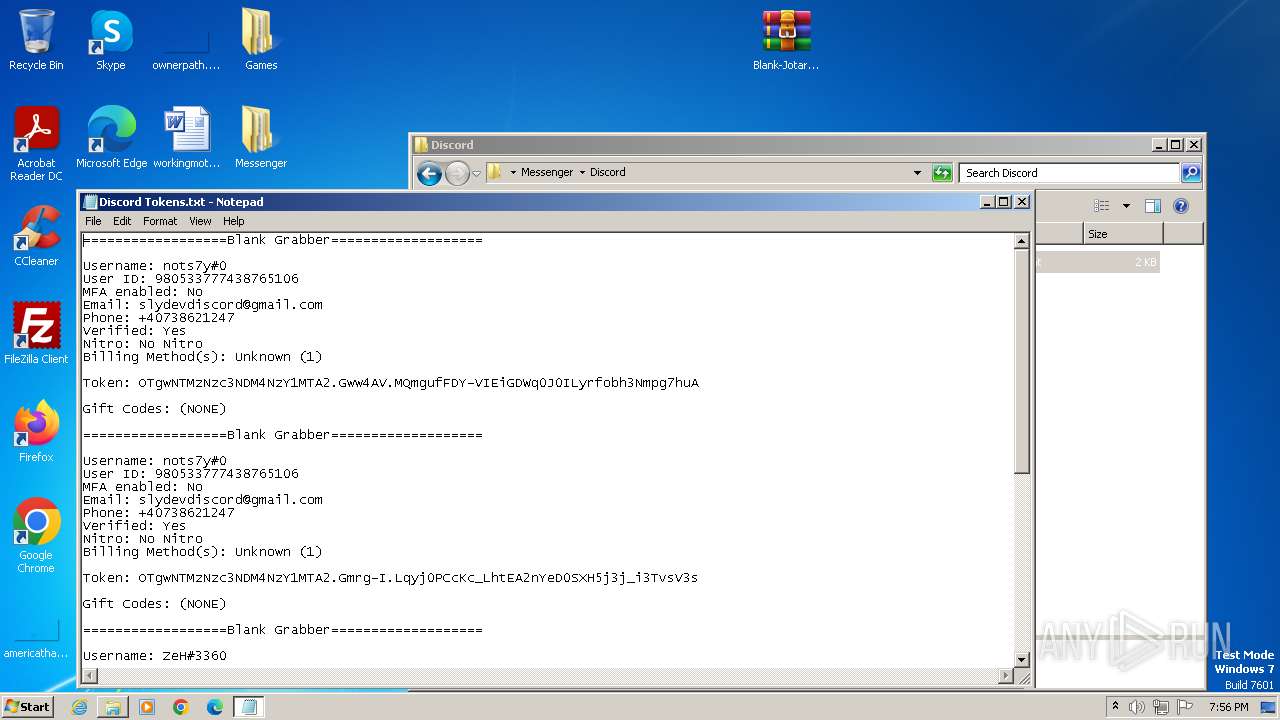This screenshot has width=1280, height=720.
Task: Maximize the Notepad window
Action: (1004, 202)
